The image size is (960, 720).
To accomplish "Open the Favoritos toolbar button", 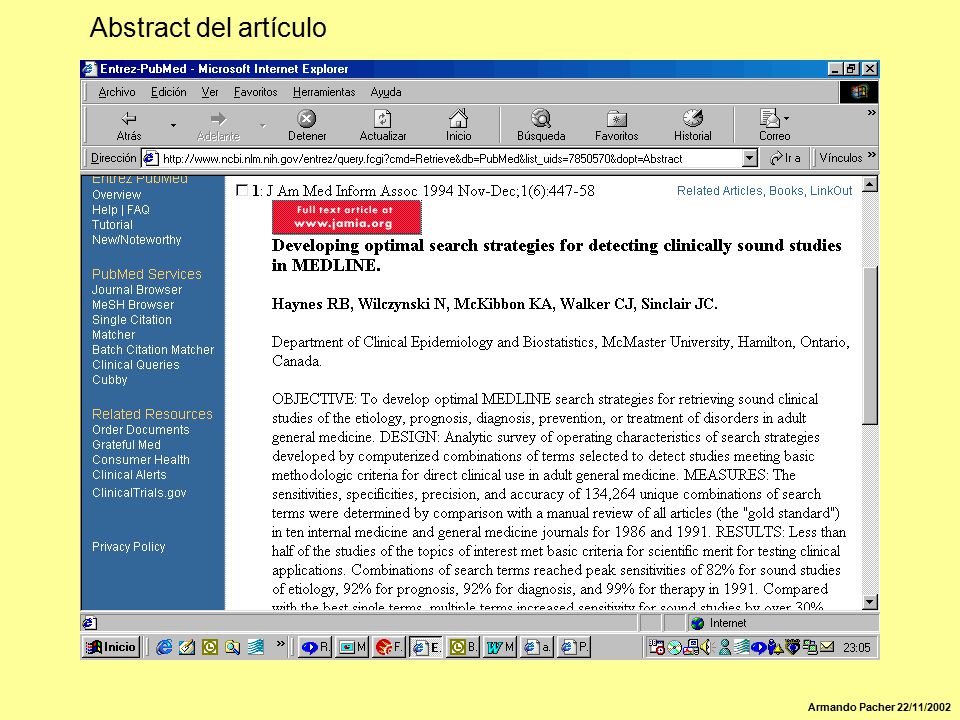I will [617, 126].
